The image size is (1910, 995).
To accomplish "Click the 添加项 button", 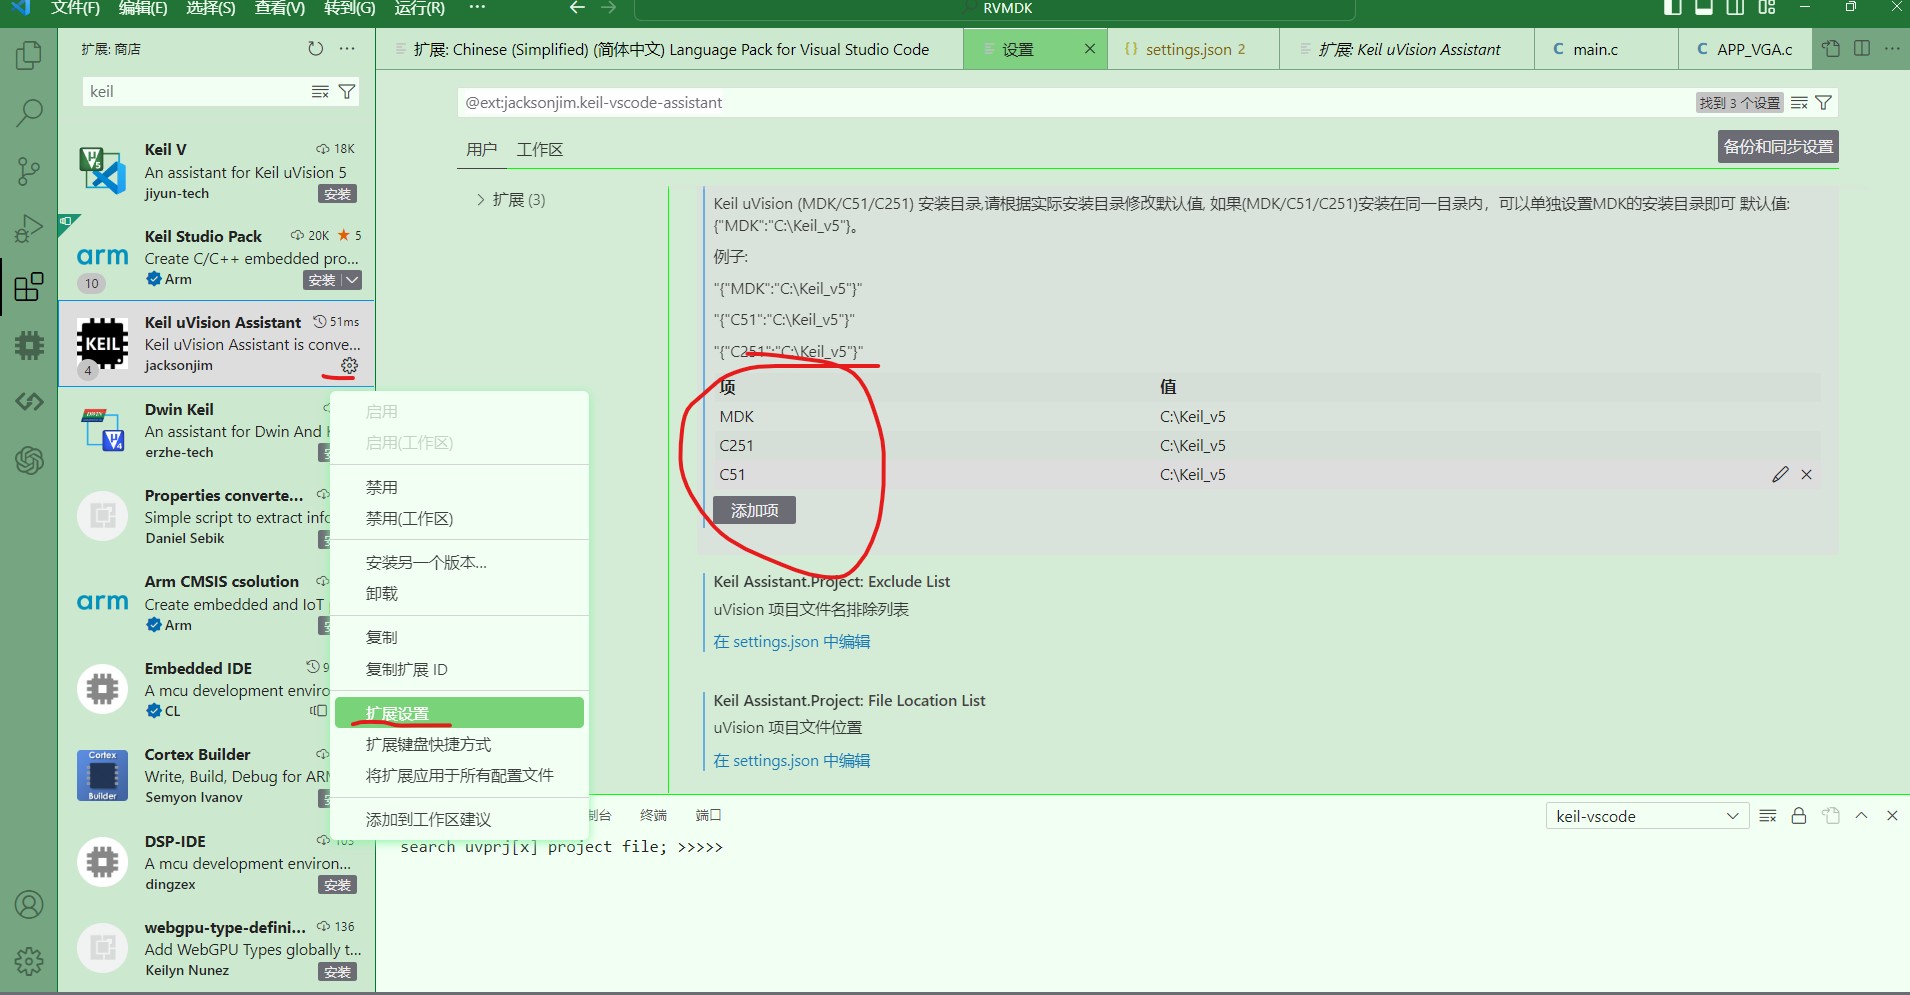I will (754, 511).
